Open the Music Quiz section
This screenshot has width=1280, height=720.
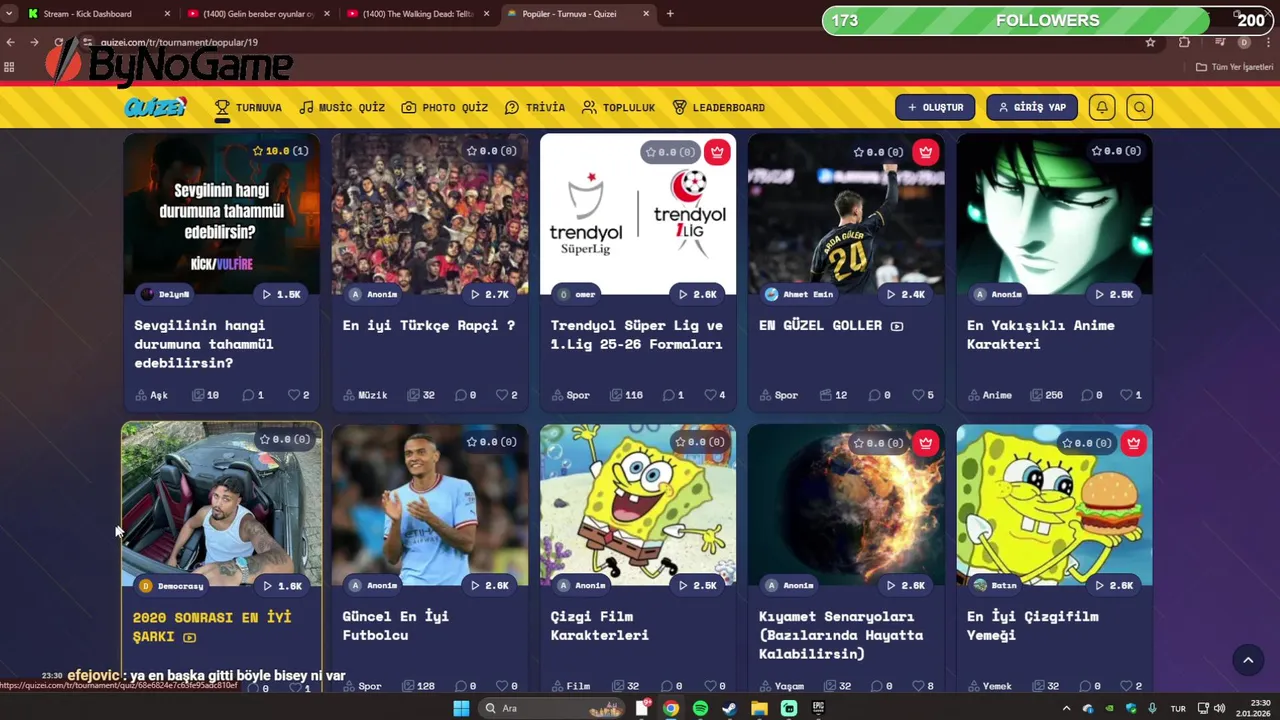pos(342,107)
